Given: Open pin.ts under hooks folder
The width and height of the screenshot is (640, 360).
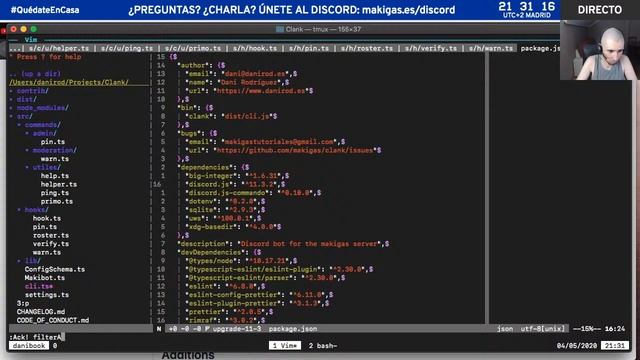Looking at the screenshot, I should 45,227.
